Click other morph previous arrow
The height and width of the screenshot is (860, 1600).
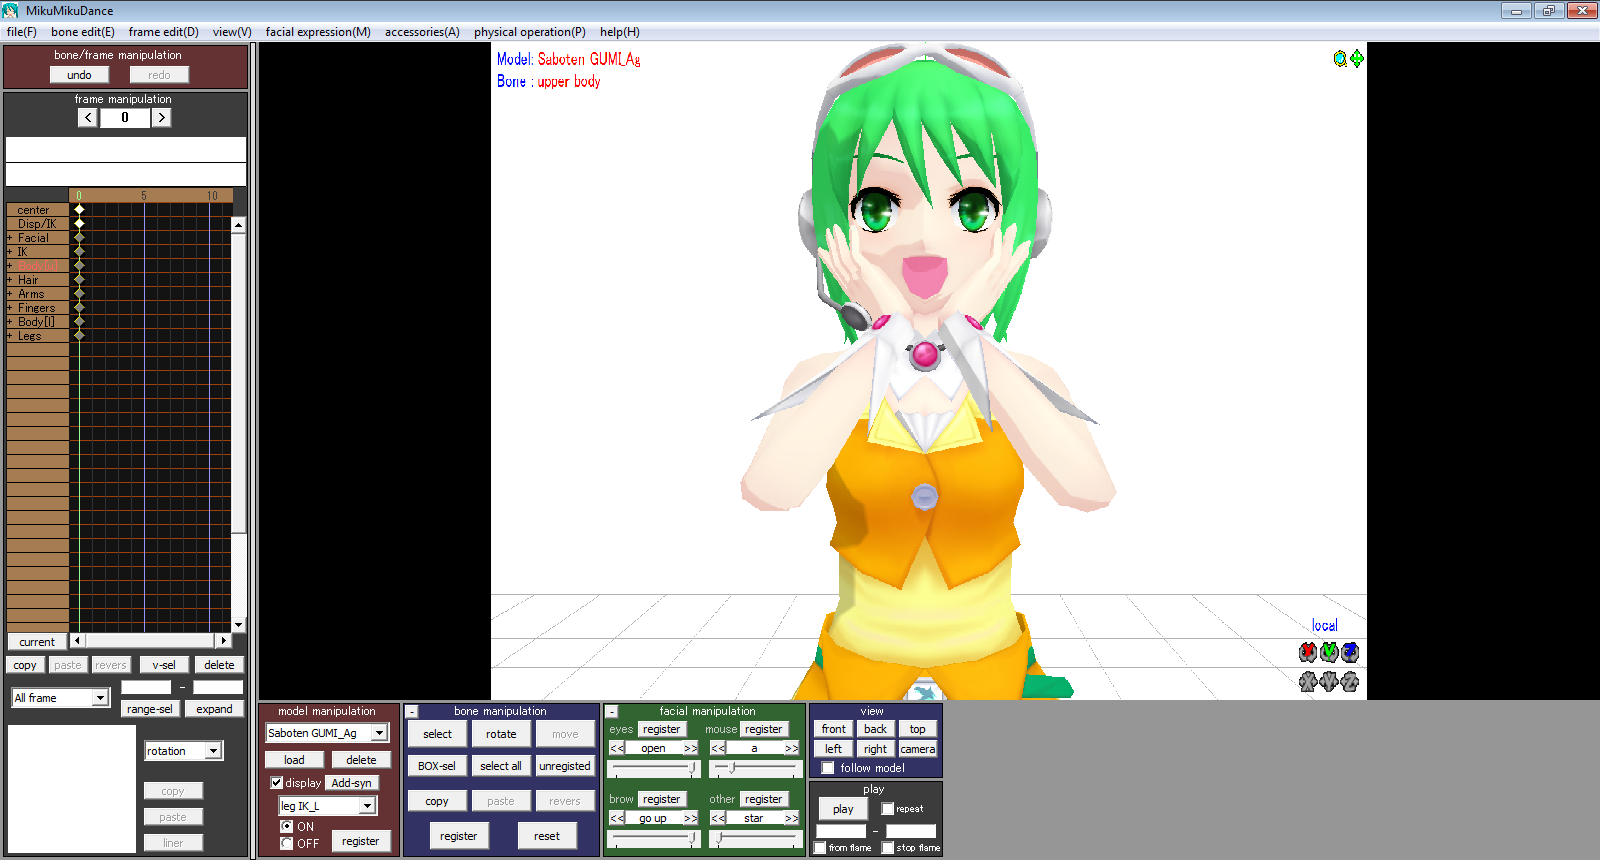tap(718, 818)
